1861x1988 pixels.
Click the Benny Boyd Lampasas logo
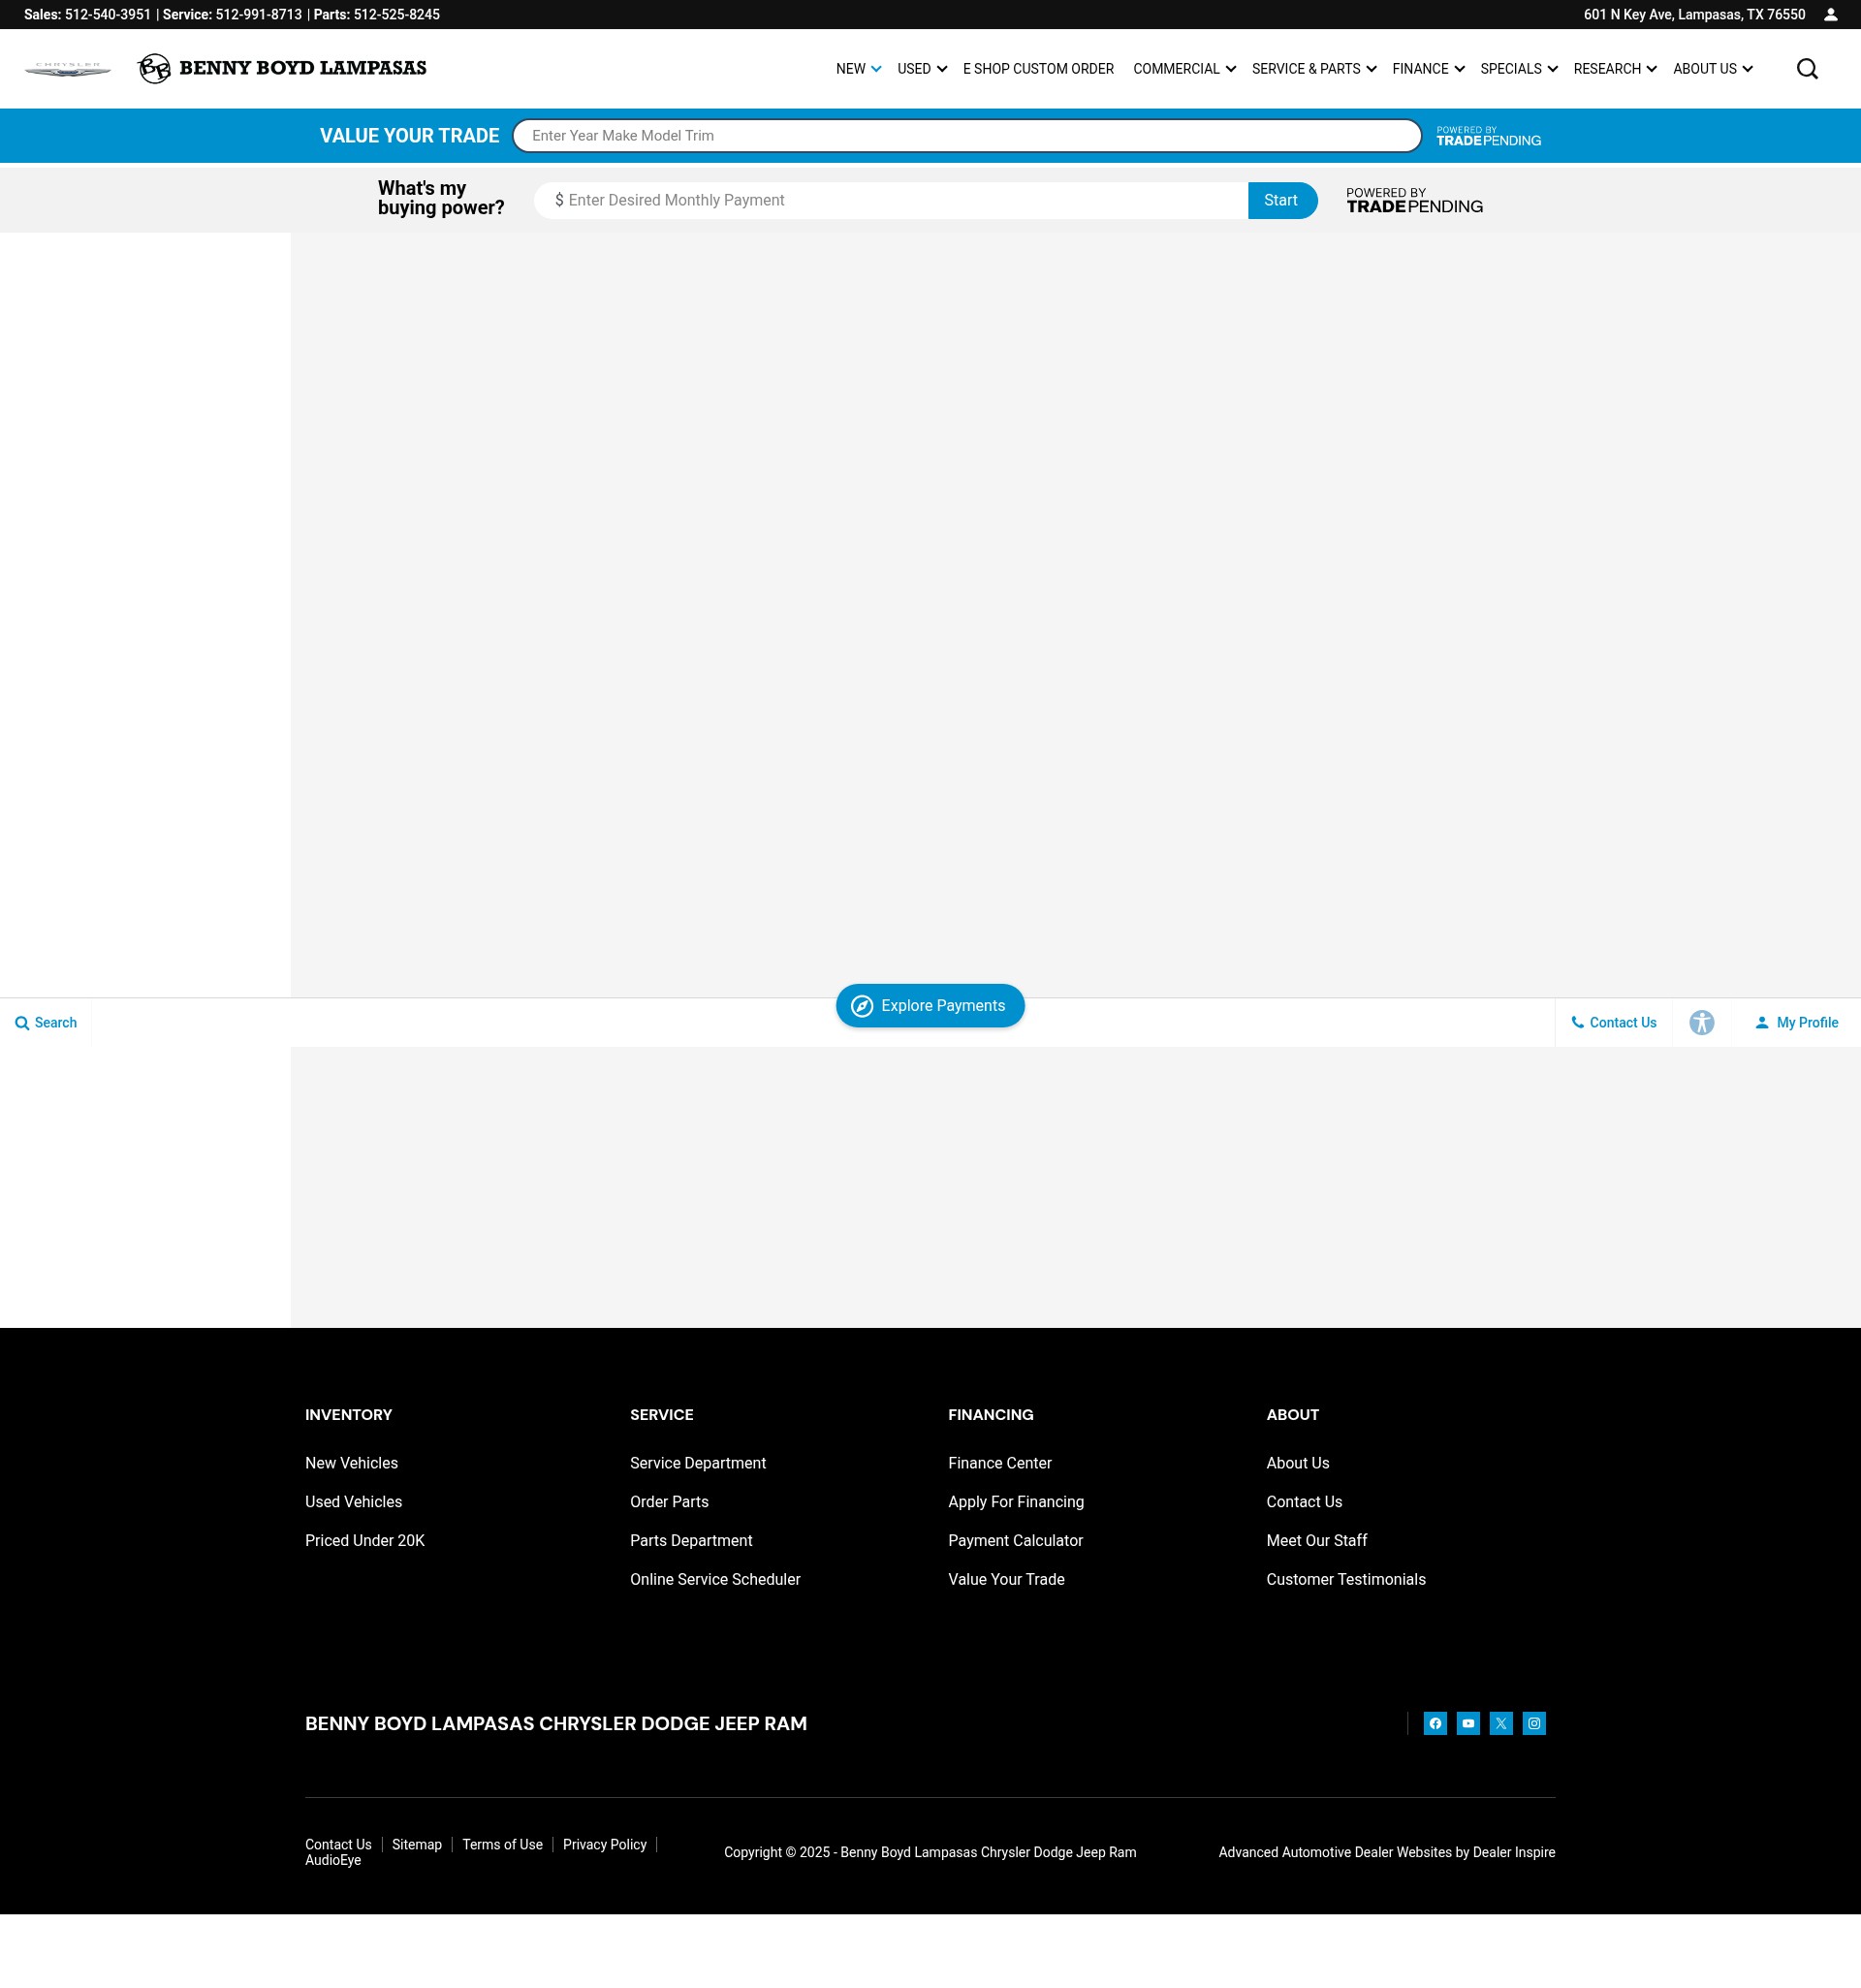[x=282, y=68]
